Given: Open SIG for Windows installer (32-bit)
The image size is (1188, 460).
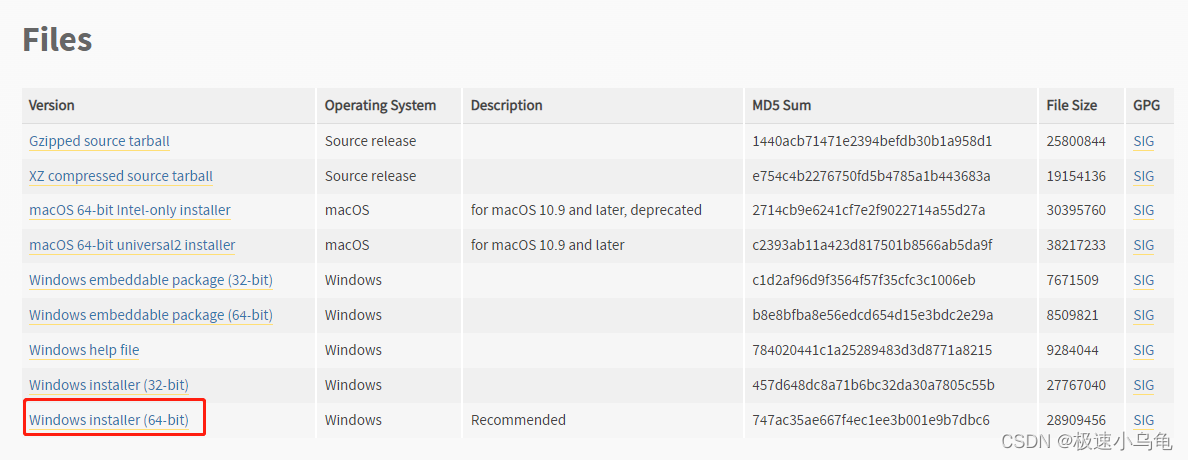Looking at the screenshot, I should (x=1143, y=385).
